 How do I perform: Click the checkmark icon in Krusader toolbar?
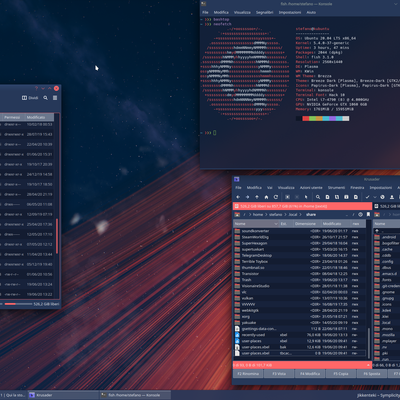click(x=367, y=197)
